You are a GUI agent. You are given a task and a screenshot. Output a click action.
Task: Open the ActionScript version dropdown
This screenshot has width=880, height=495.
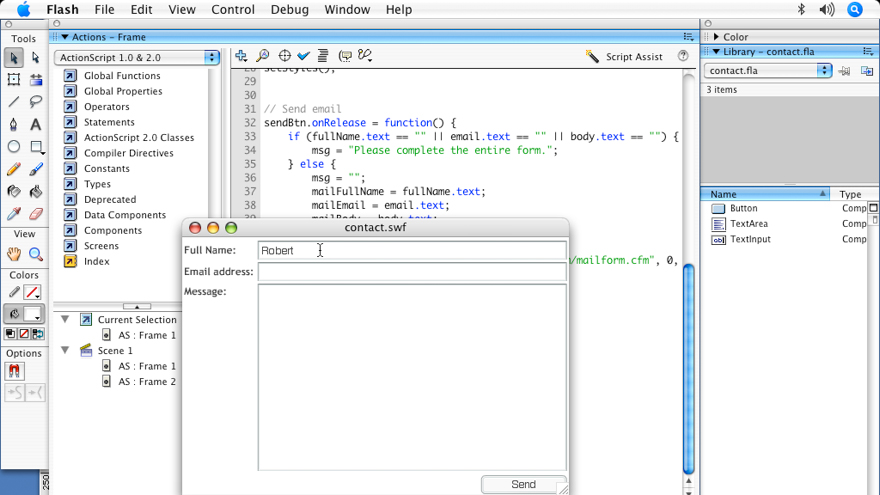[x=136, y=57]
